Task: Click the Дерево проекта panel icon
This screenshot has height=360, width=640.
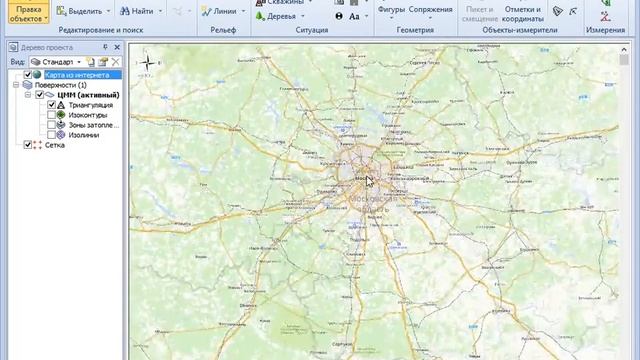Action: [x=13, y=47]
